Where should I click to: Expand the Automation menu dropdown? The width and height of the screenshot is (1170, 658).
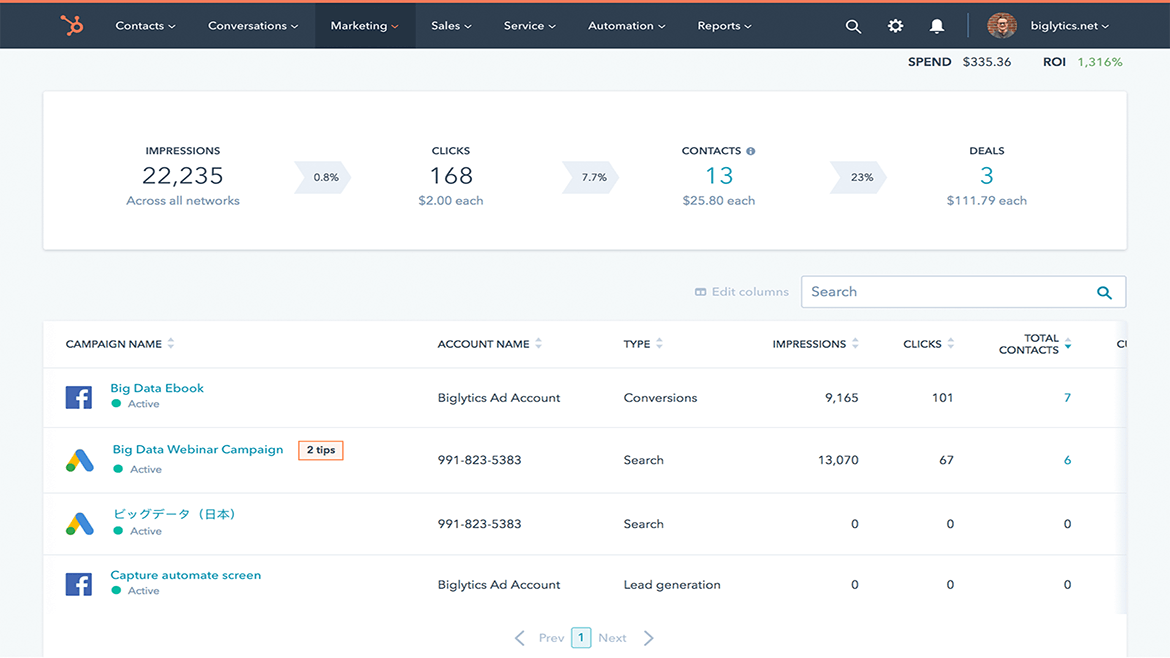point(627,26)
